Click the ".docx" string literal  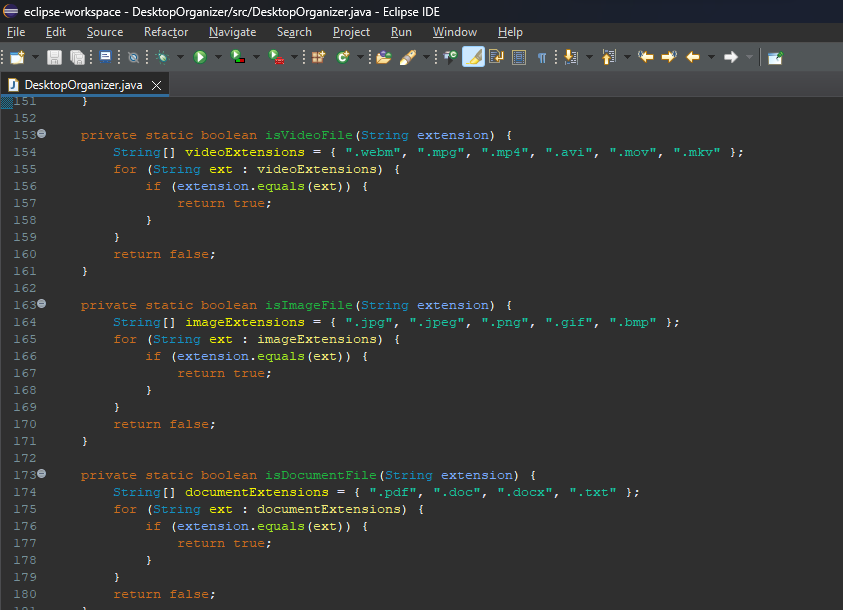(x=525, y=492)
